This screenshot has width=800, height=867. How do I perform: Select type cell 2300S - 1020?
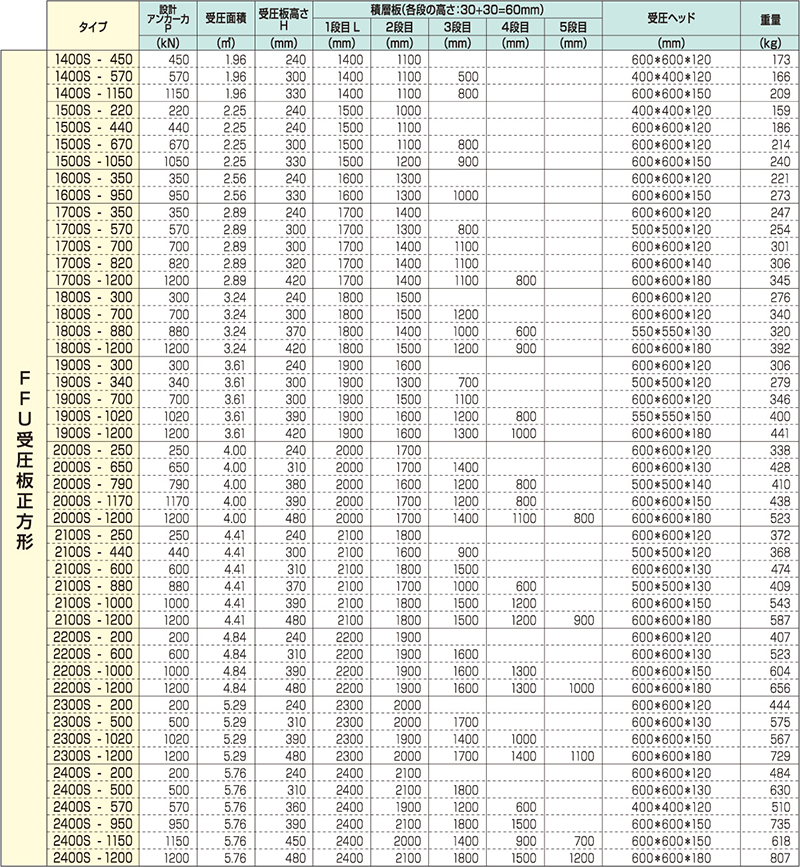(x=92, y=739)
